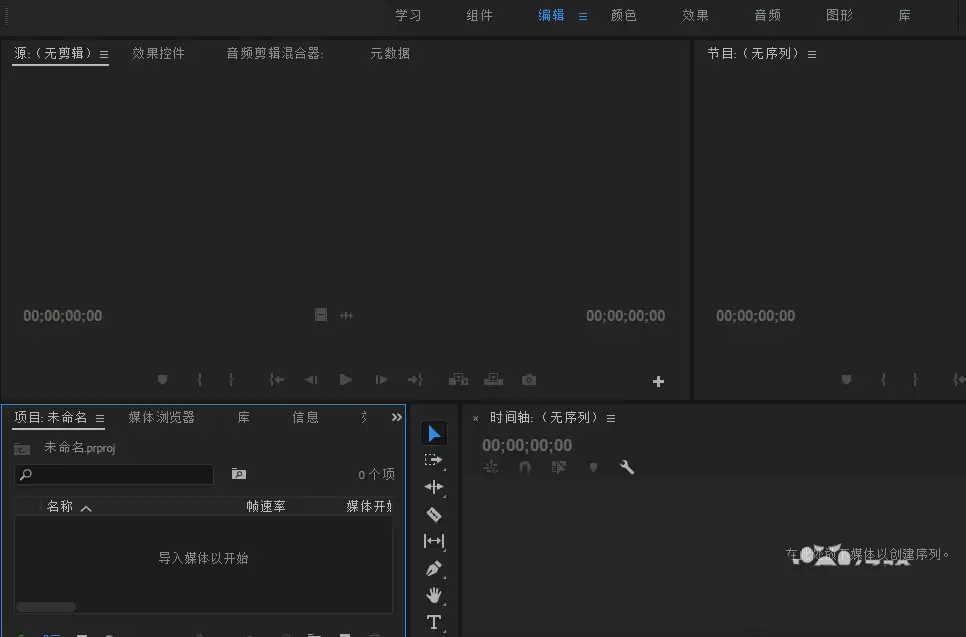Click the Export Frame camera icon
966x637 pixels.
click(529, 380)
